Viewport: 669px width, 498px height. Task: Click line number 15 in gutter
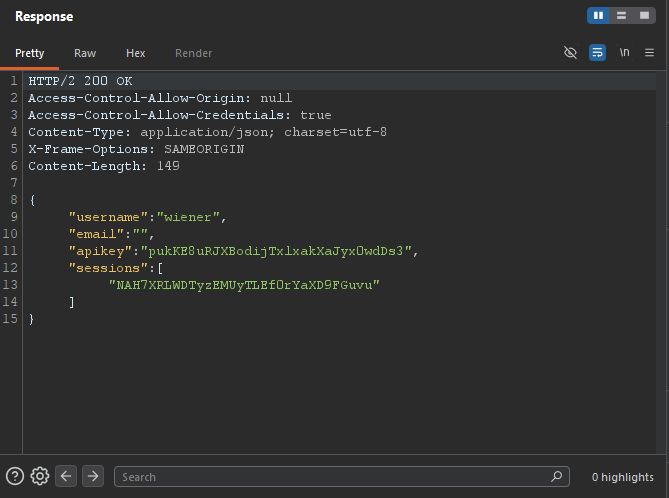[x=10, y=319]
